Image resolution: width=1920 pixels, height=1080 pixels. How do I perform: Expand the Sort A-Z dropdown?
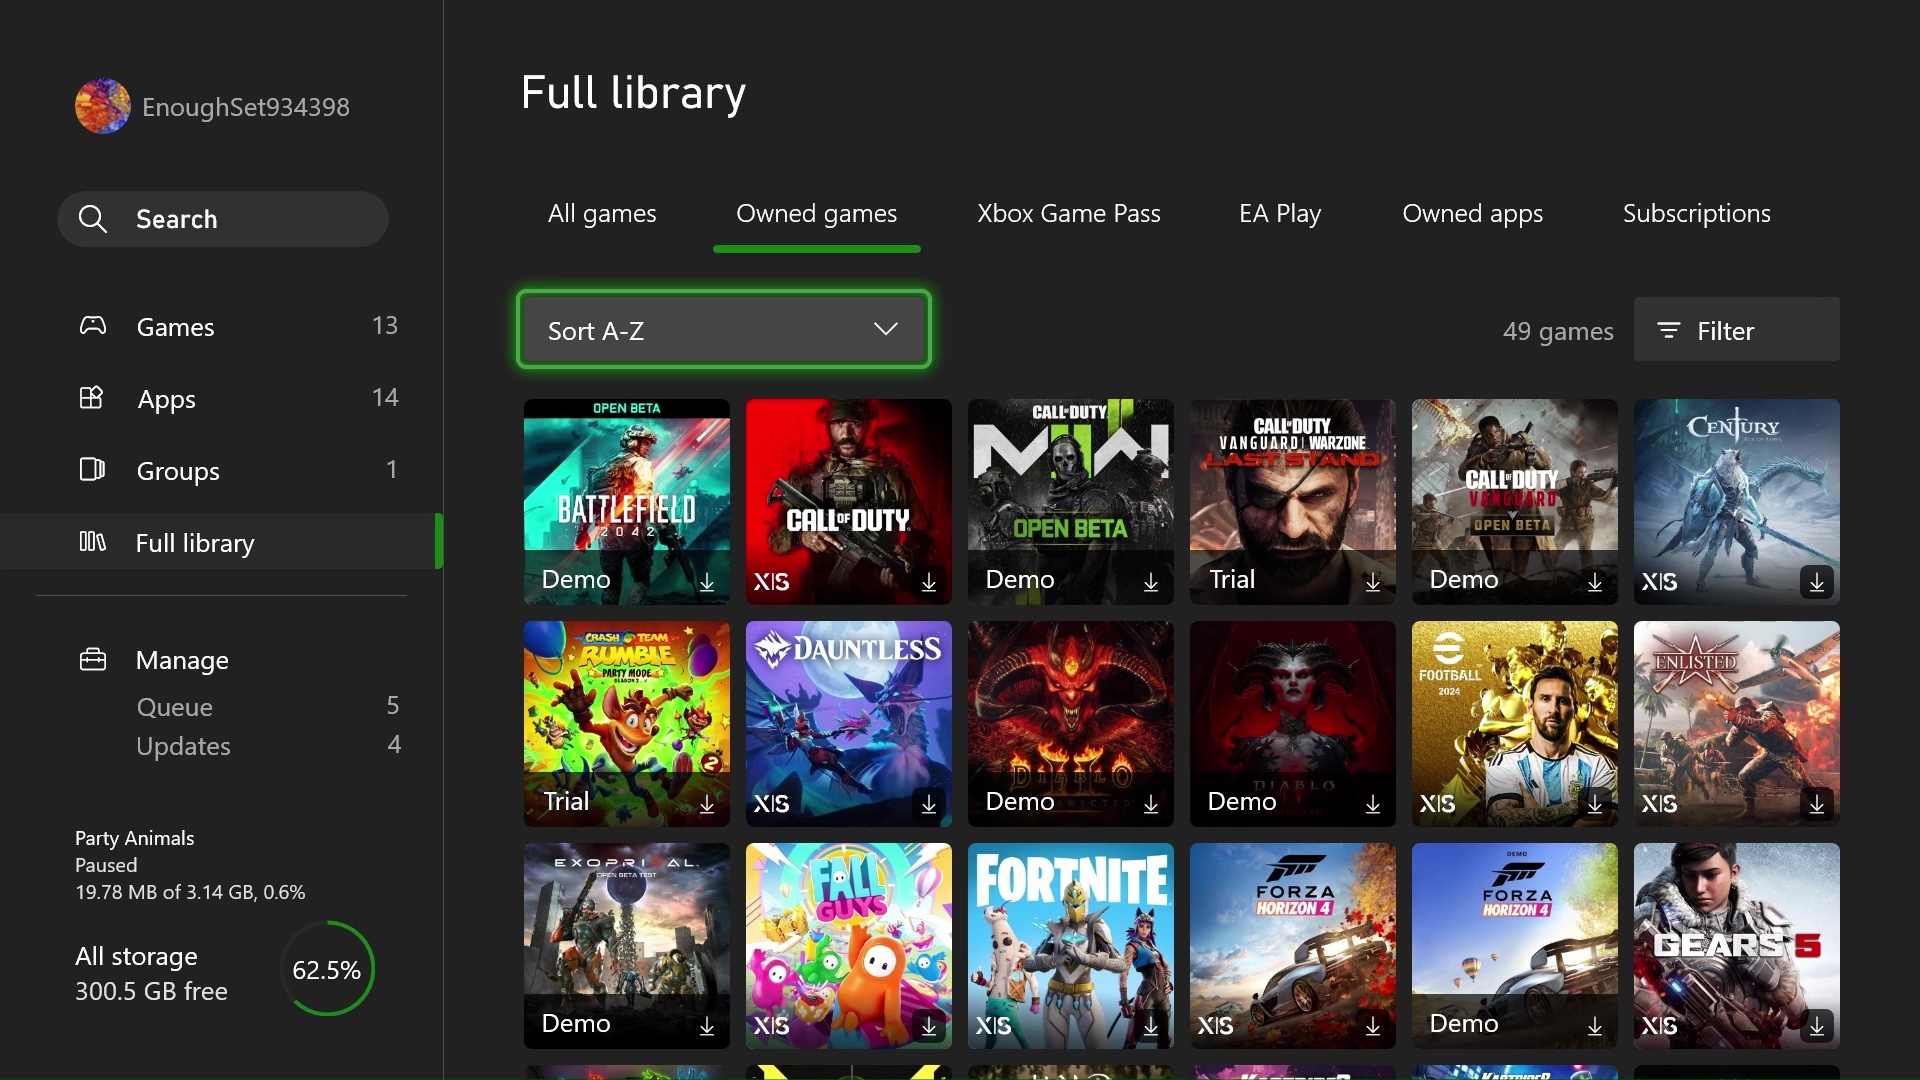tap(724, 329)
